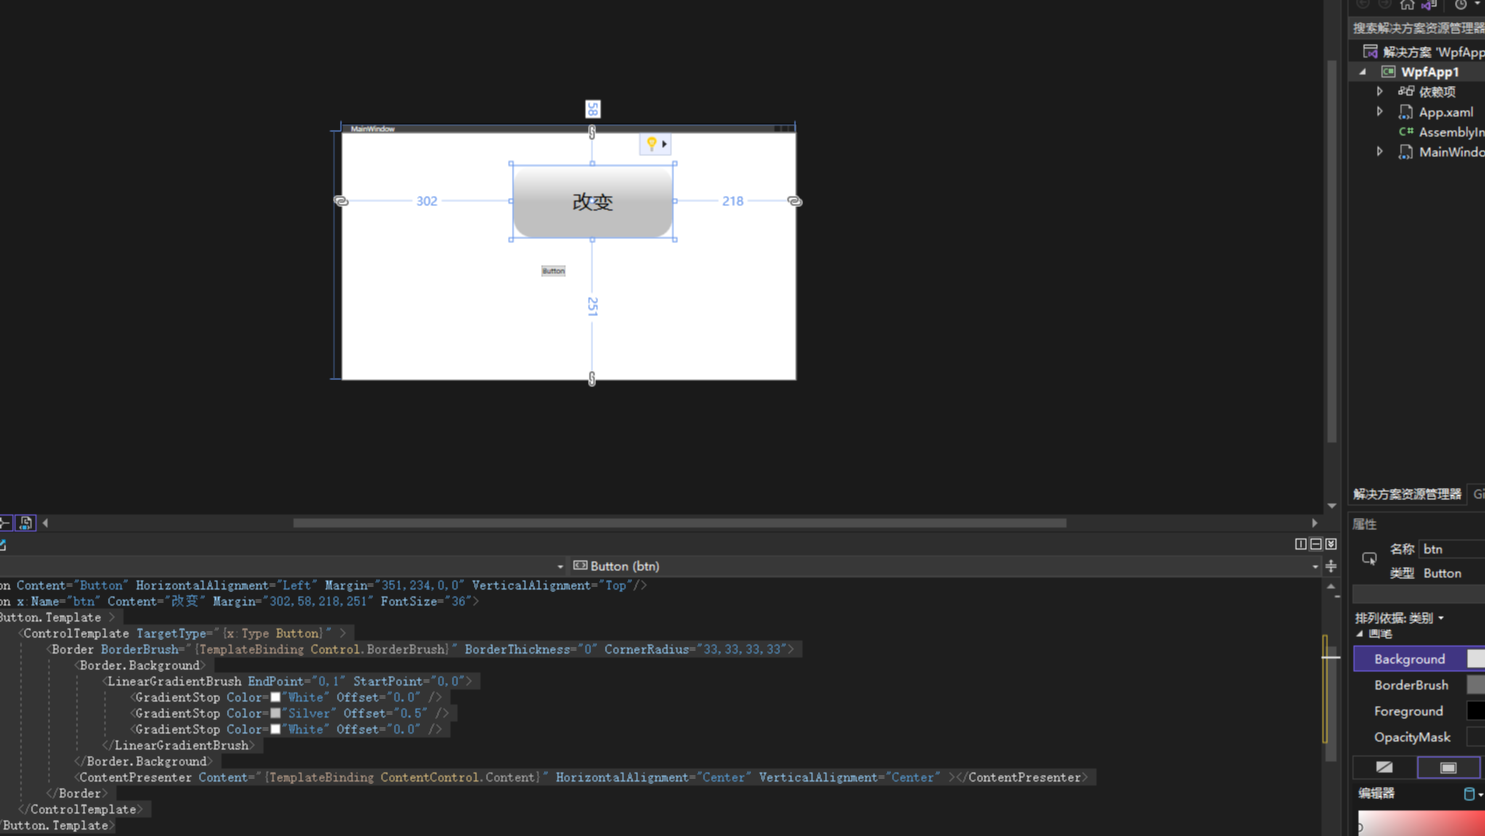The height and width of the screenshot is (836, 1485).
Task: Switch to the solid color brush tab icon
Action: point(1448,767)
